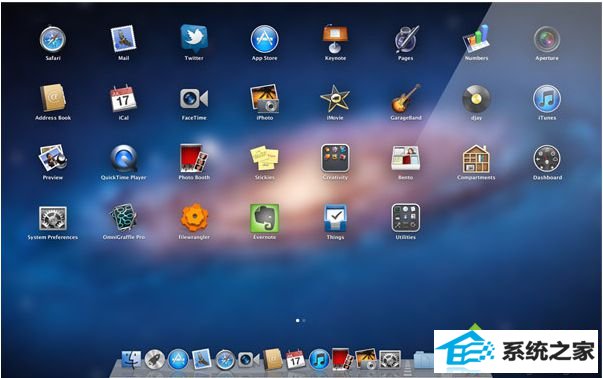
Task: Open Mail stamp icon in the Dock
Action: coord(202,359)
